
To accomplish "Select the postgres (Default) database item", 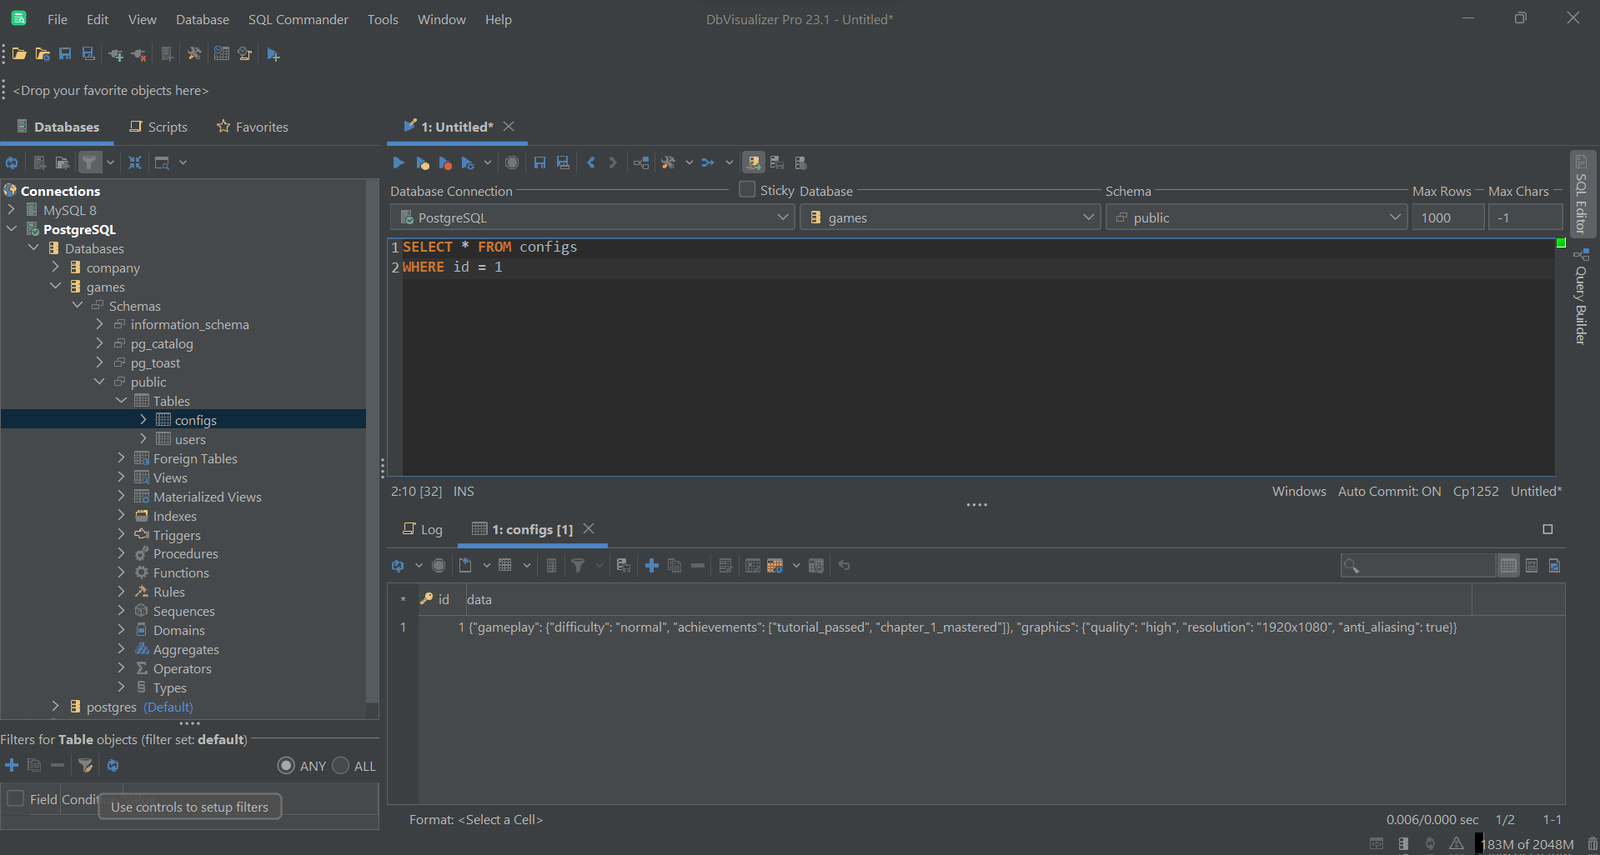I will (x=139, y=707).
